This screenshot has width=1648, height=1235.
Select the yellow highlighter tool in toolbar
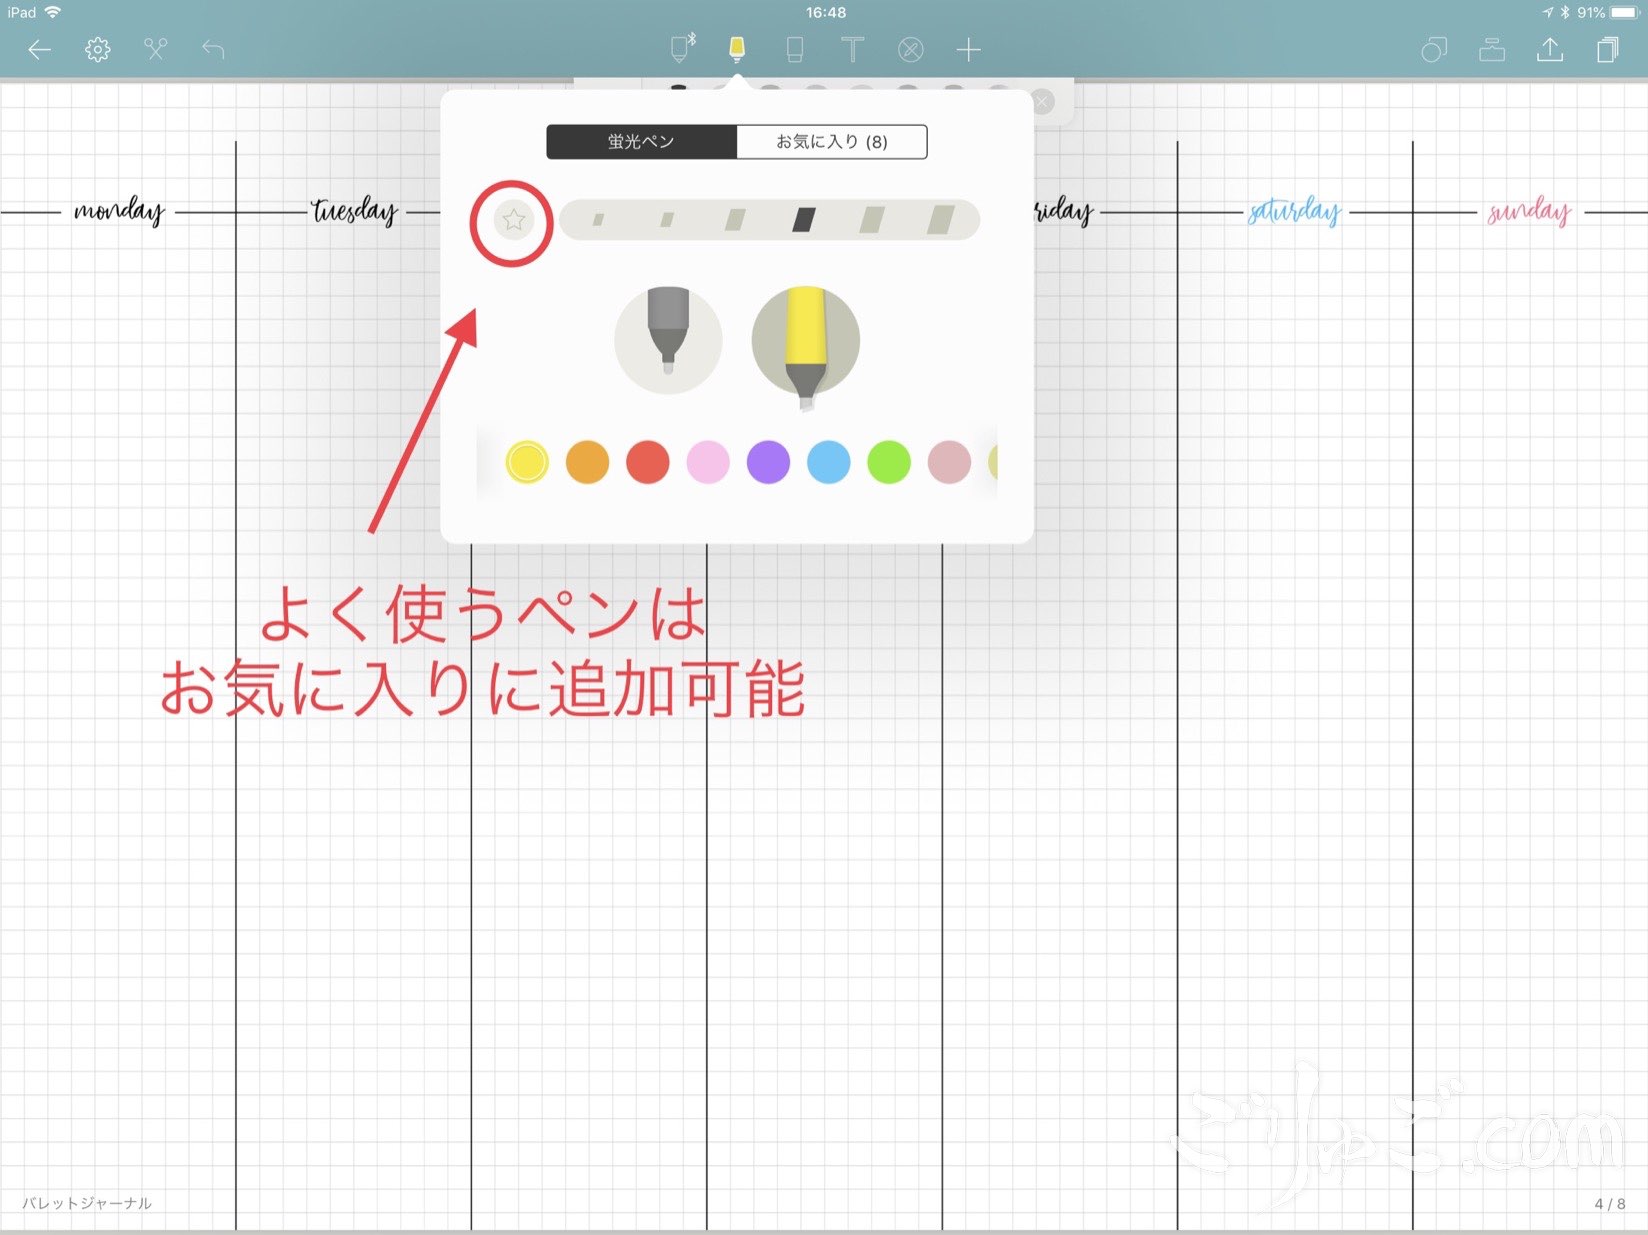coord(737,49)
